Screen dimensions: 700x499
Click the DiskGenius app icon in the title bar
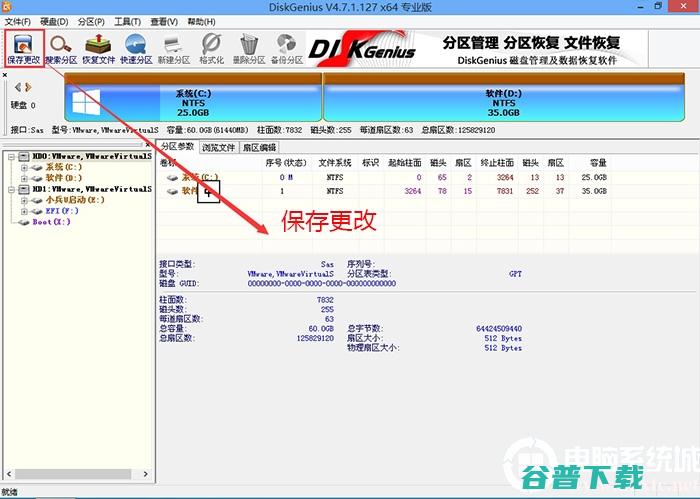coord(7,6)
